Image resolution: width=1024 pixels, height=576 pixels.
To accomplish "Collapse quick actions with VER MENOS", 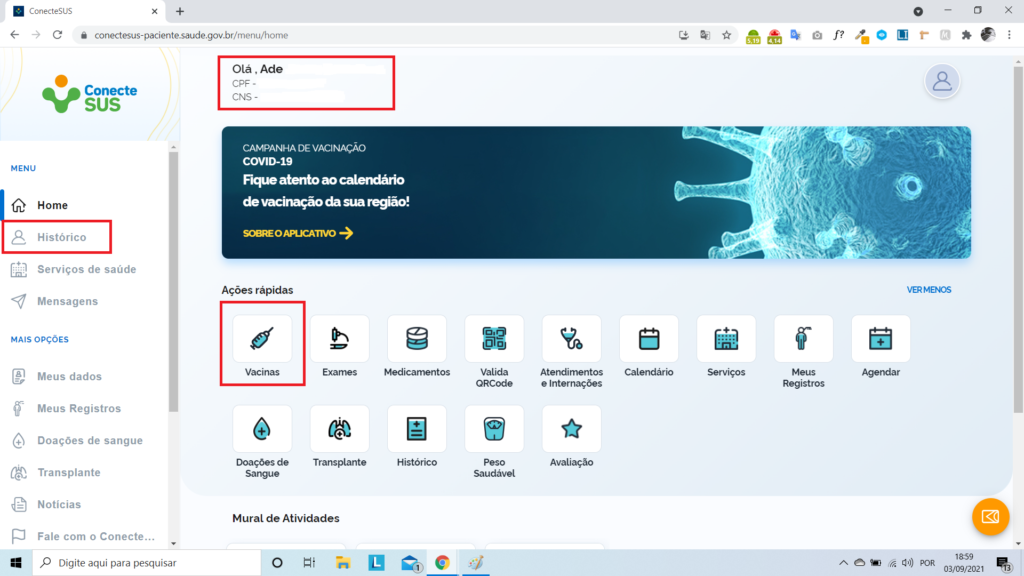I will [928, 290].
